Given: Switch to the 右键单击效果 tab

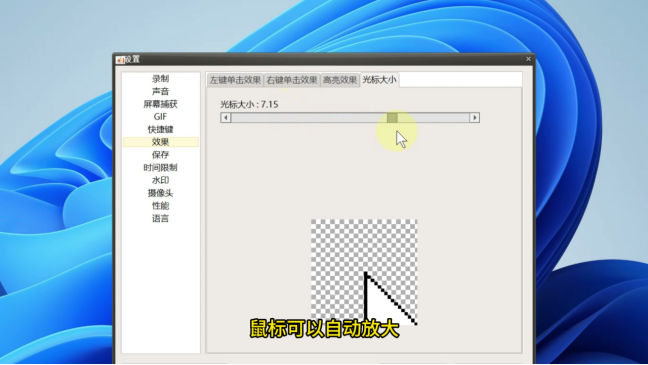Looking at the screenshot, I should coord(292,80).
